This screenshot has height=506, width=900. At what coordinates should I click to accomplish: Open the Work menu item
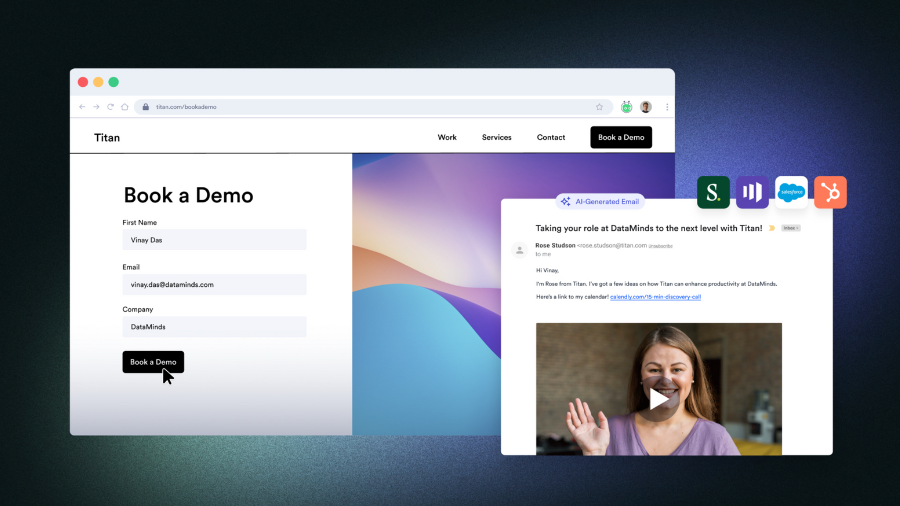click(447, 137)
